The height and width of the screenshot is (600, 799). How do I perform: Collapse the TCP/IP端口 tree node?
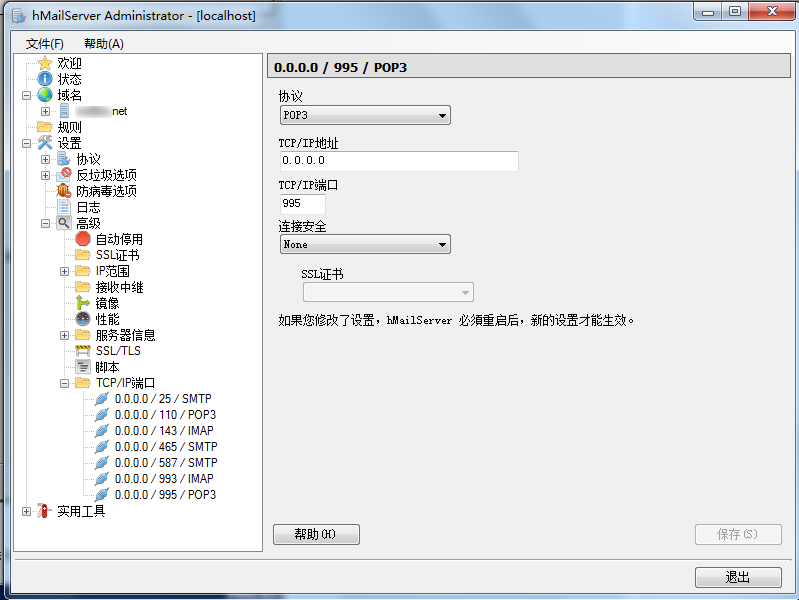coord(64,383)
